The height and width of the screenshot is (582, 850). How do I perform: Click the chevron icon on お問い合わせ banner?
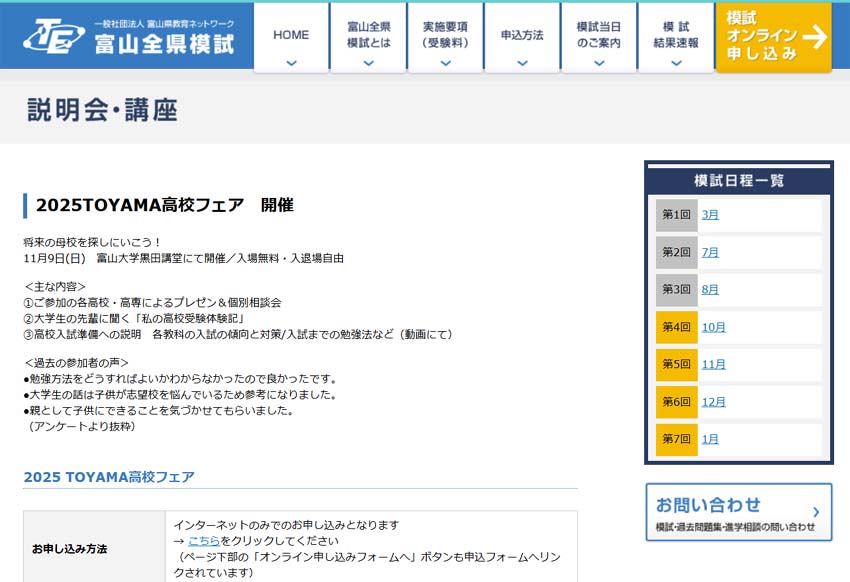tap(816, 512)
